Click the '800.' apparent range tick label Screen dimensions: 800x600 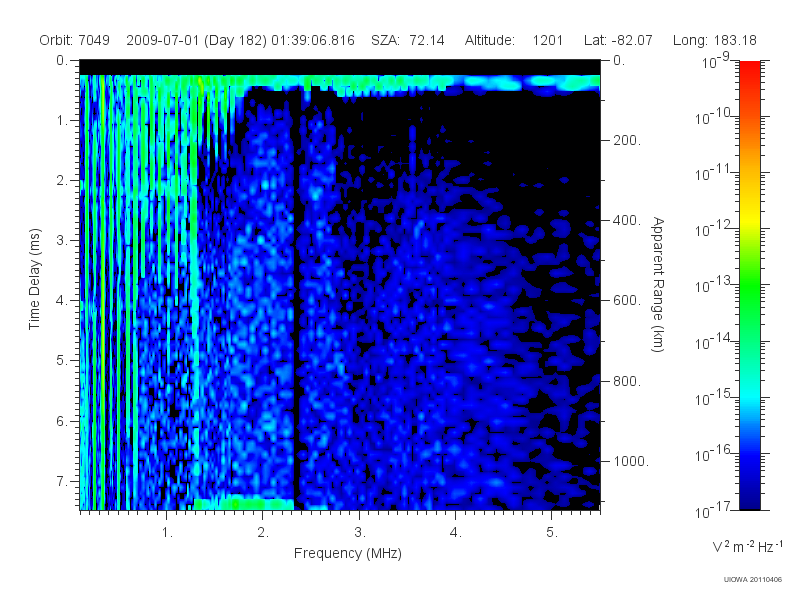pos(627,381)
